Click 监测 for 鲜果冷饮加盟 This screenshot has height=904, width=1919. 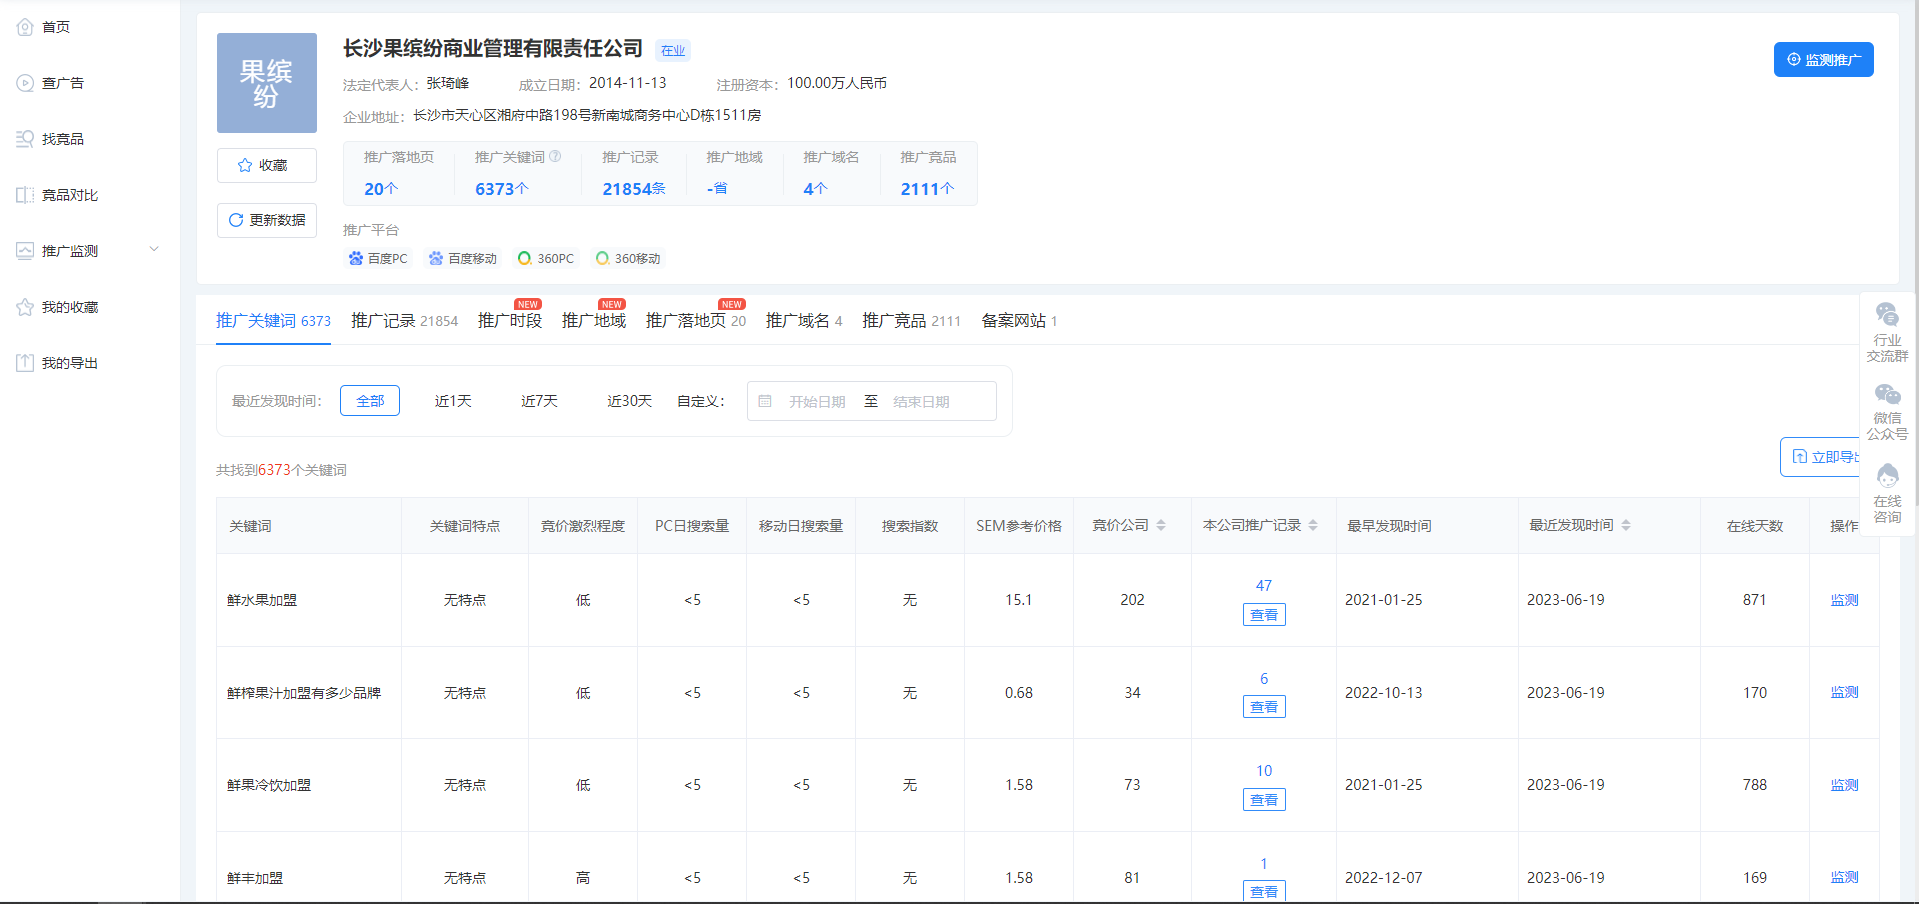(1844, 785)
